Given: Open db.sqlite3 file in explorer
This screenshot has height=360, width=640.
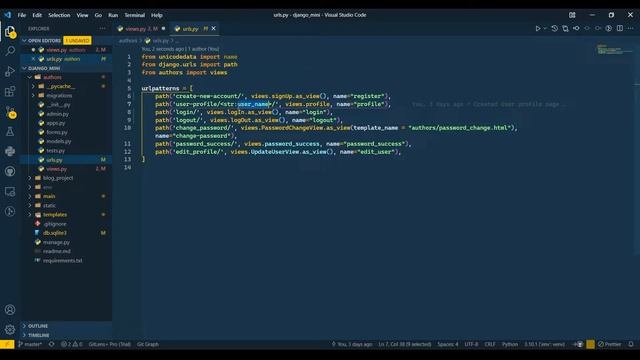Looking at the screenshot, I should (66, 233).
